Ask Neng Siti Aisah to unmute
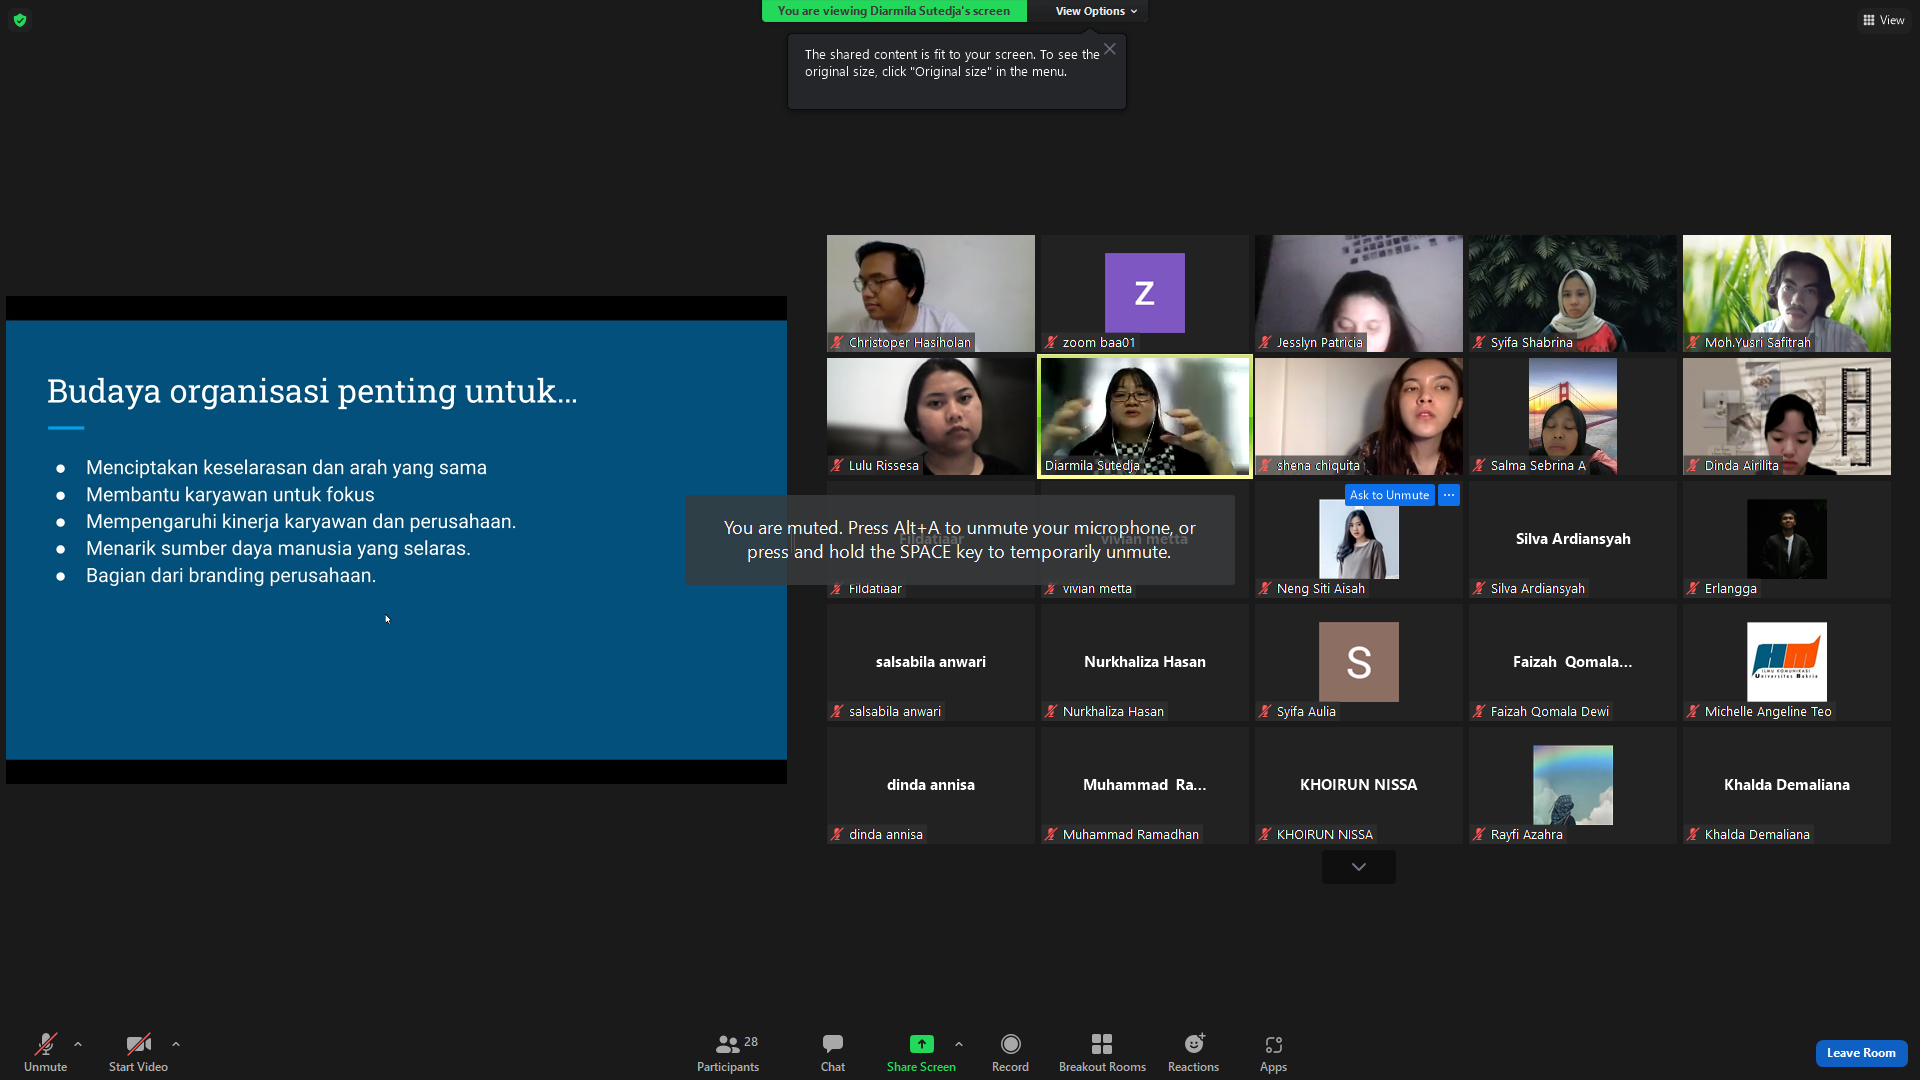The image size is (1920, 1080). (1389, 495)
